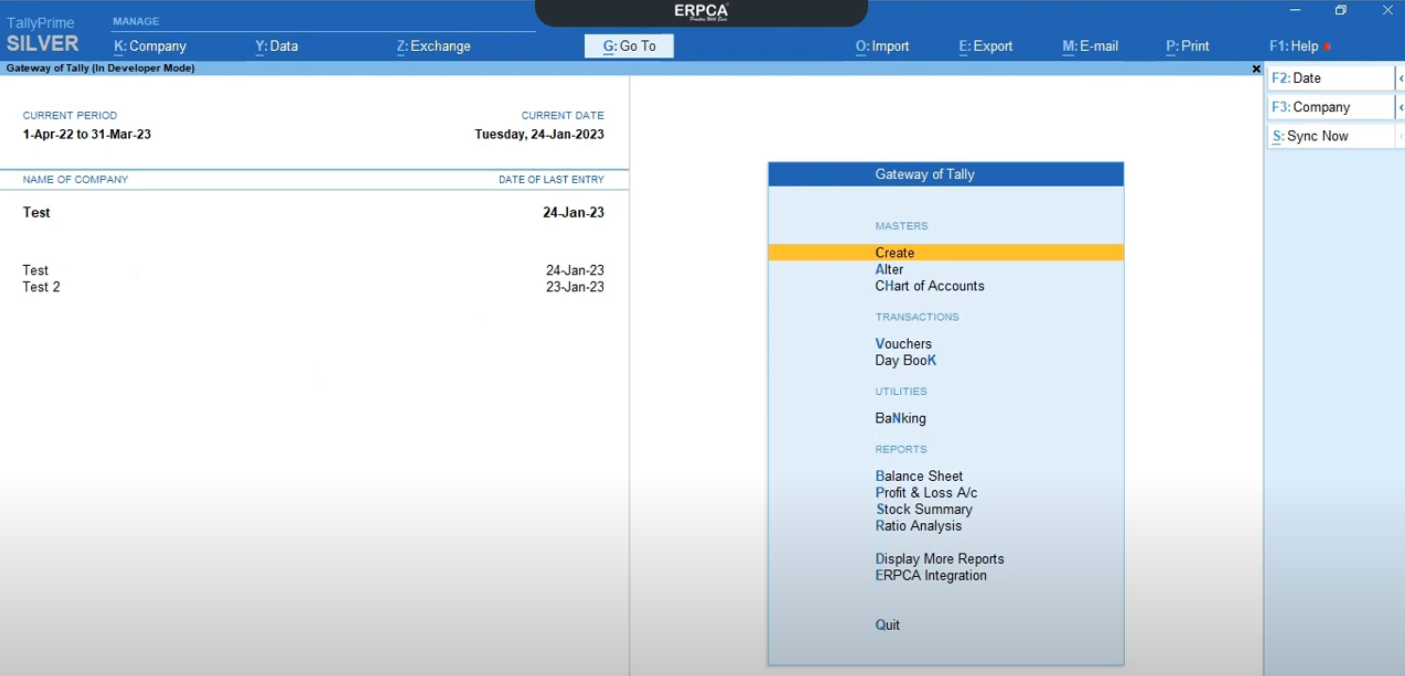
Task: Click the TallyPrime SILVER logo text
Action: (x=43, y=35)
